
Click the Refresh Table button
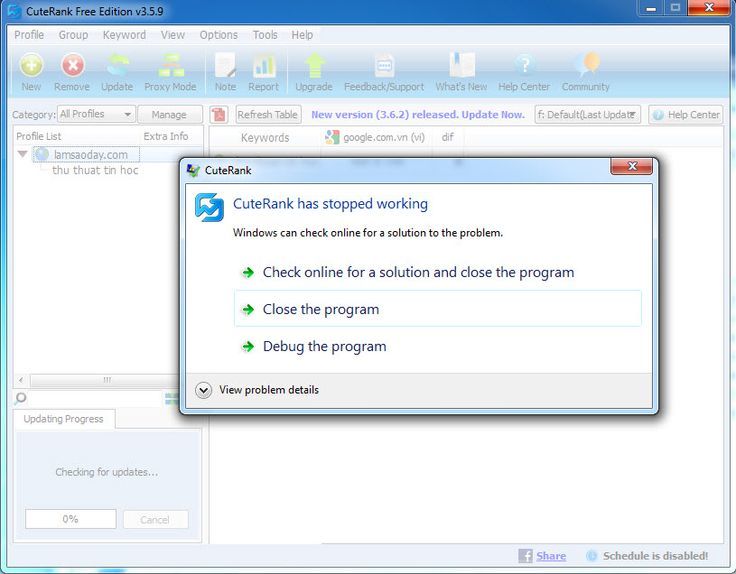click(x=268, y=115)
